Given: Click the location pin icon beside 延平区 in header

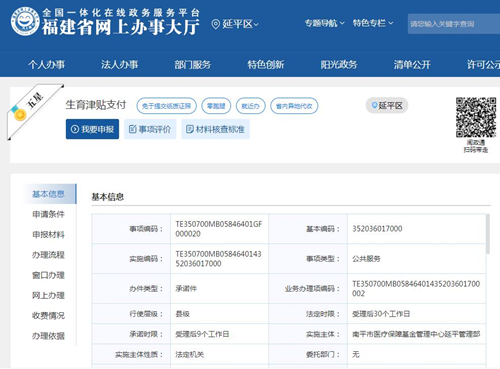Looking at the screenshot, I should tap(216, 24).
